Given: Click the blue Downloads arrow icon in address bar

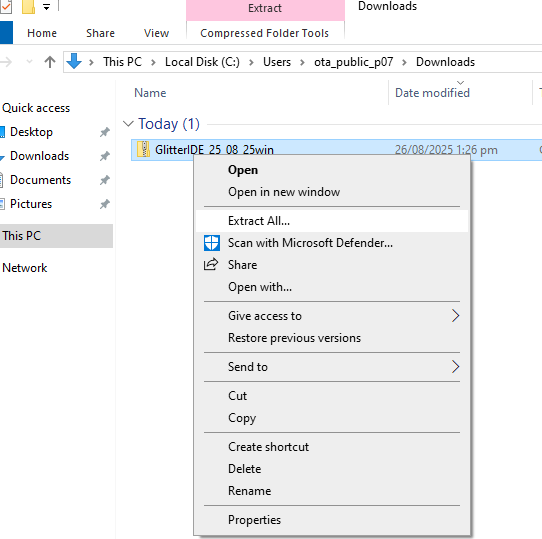Looking at the screenshot, I should click(x=74, y=61).
